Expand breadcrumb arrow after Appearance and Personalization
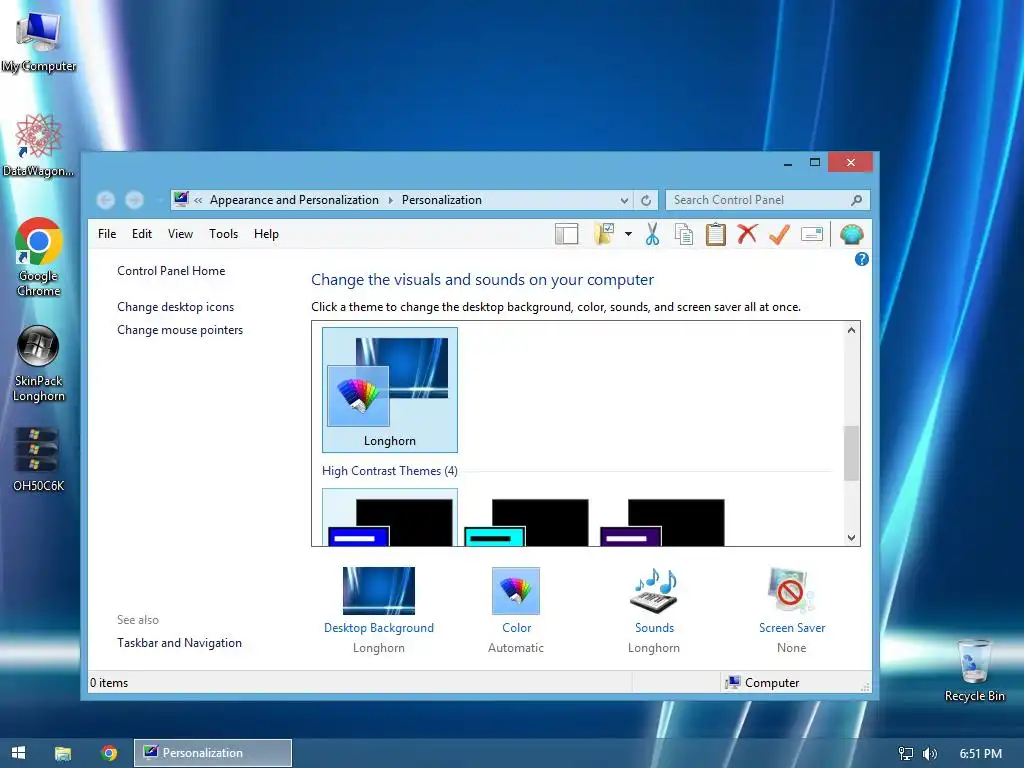This screenshot has height=768, width=1024. click(x=391, y=200)
